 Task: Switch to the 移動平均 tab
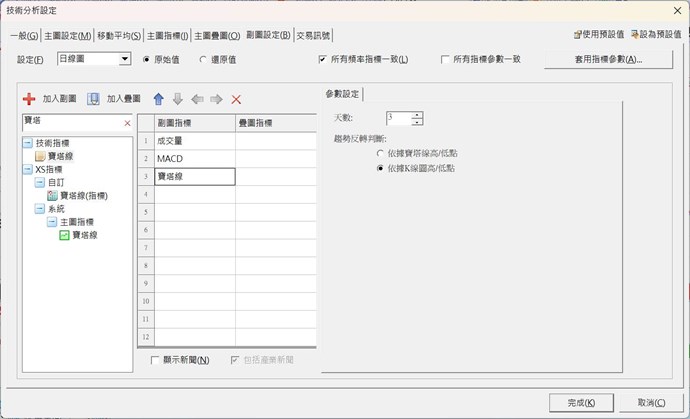click(118, 35)
